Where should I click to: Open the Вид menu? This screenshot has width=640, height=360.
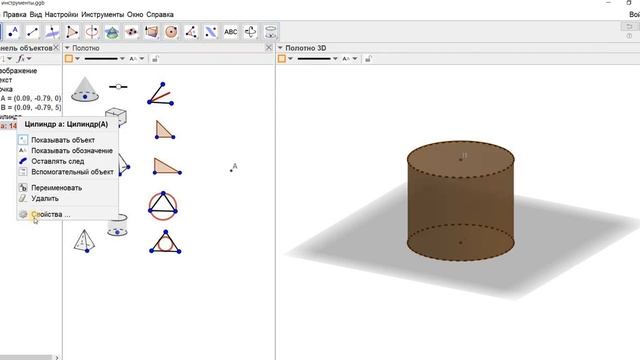(x=36, y=14)
